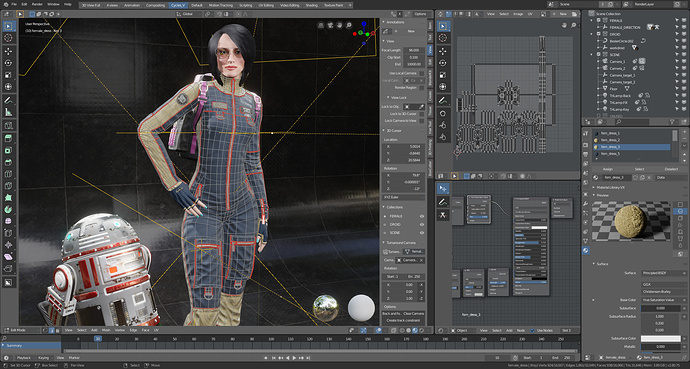Image resolution: width=690 pixels, height=369 pixels.
Task: Choose the sphere preview shape icon
Action: 680,212
